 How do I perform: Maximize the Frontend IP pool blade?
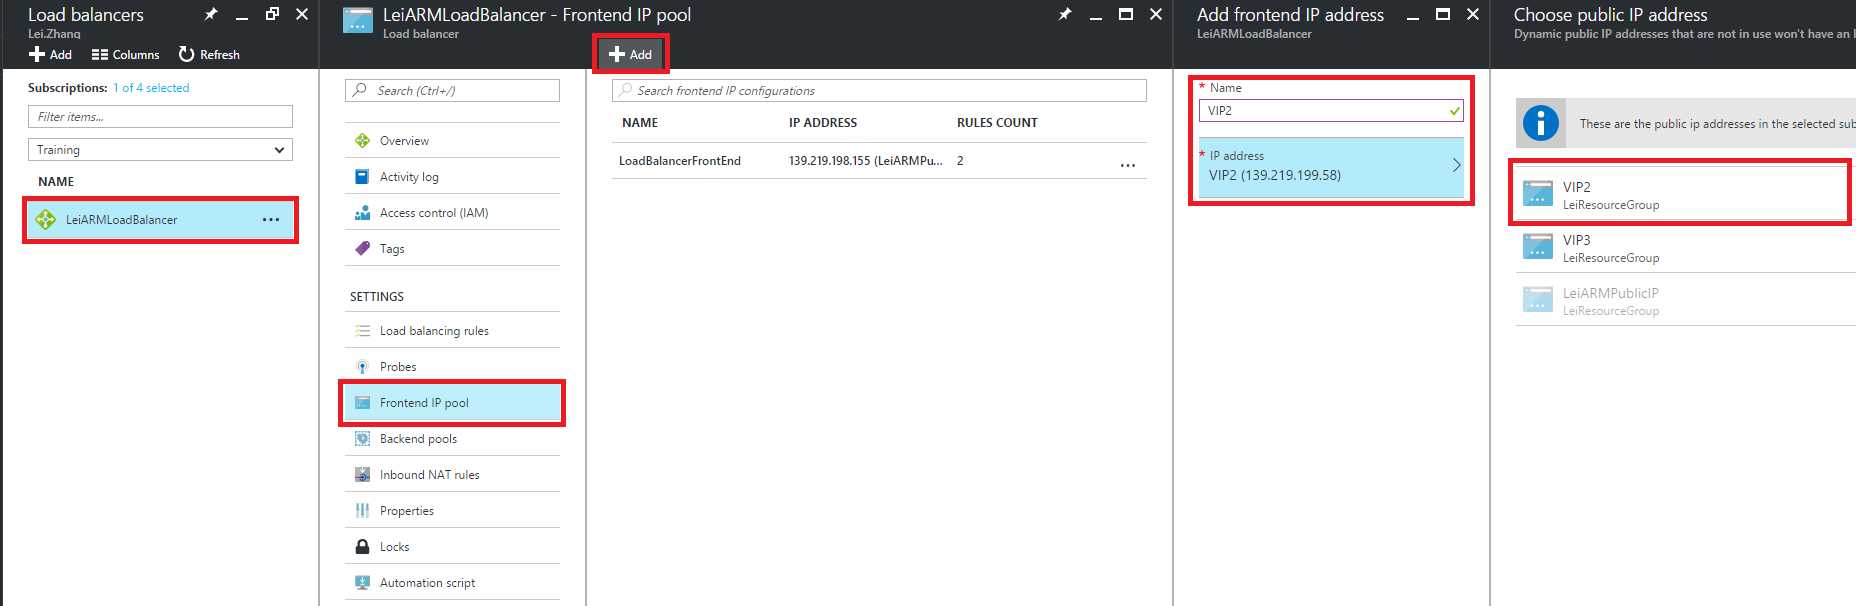click(x=1126, y=14)
